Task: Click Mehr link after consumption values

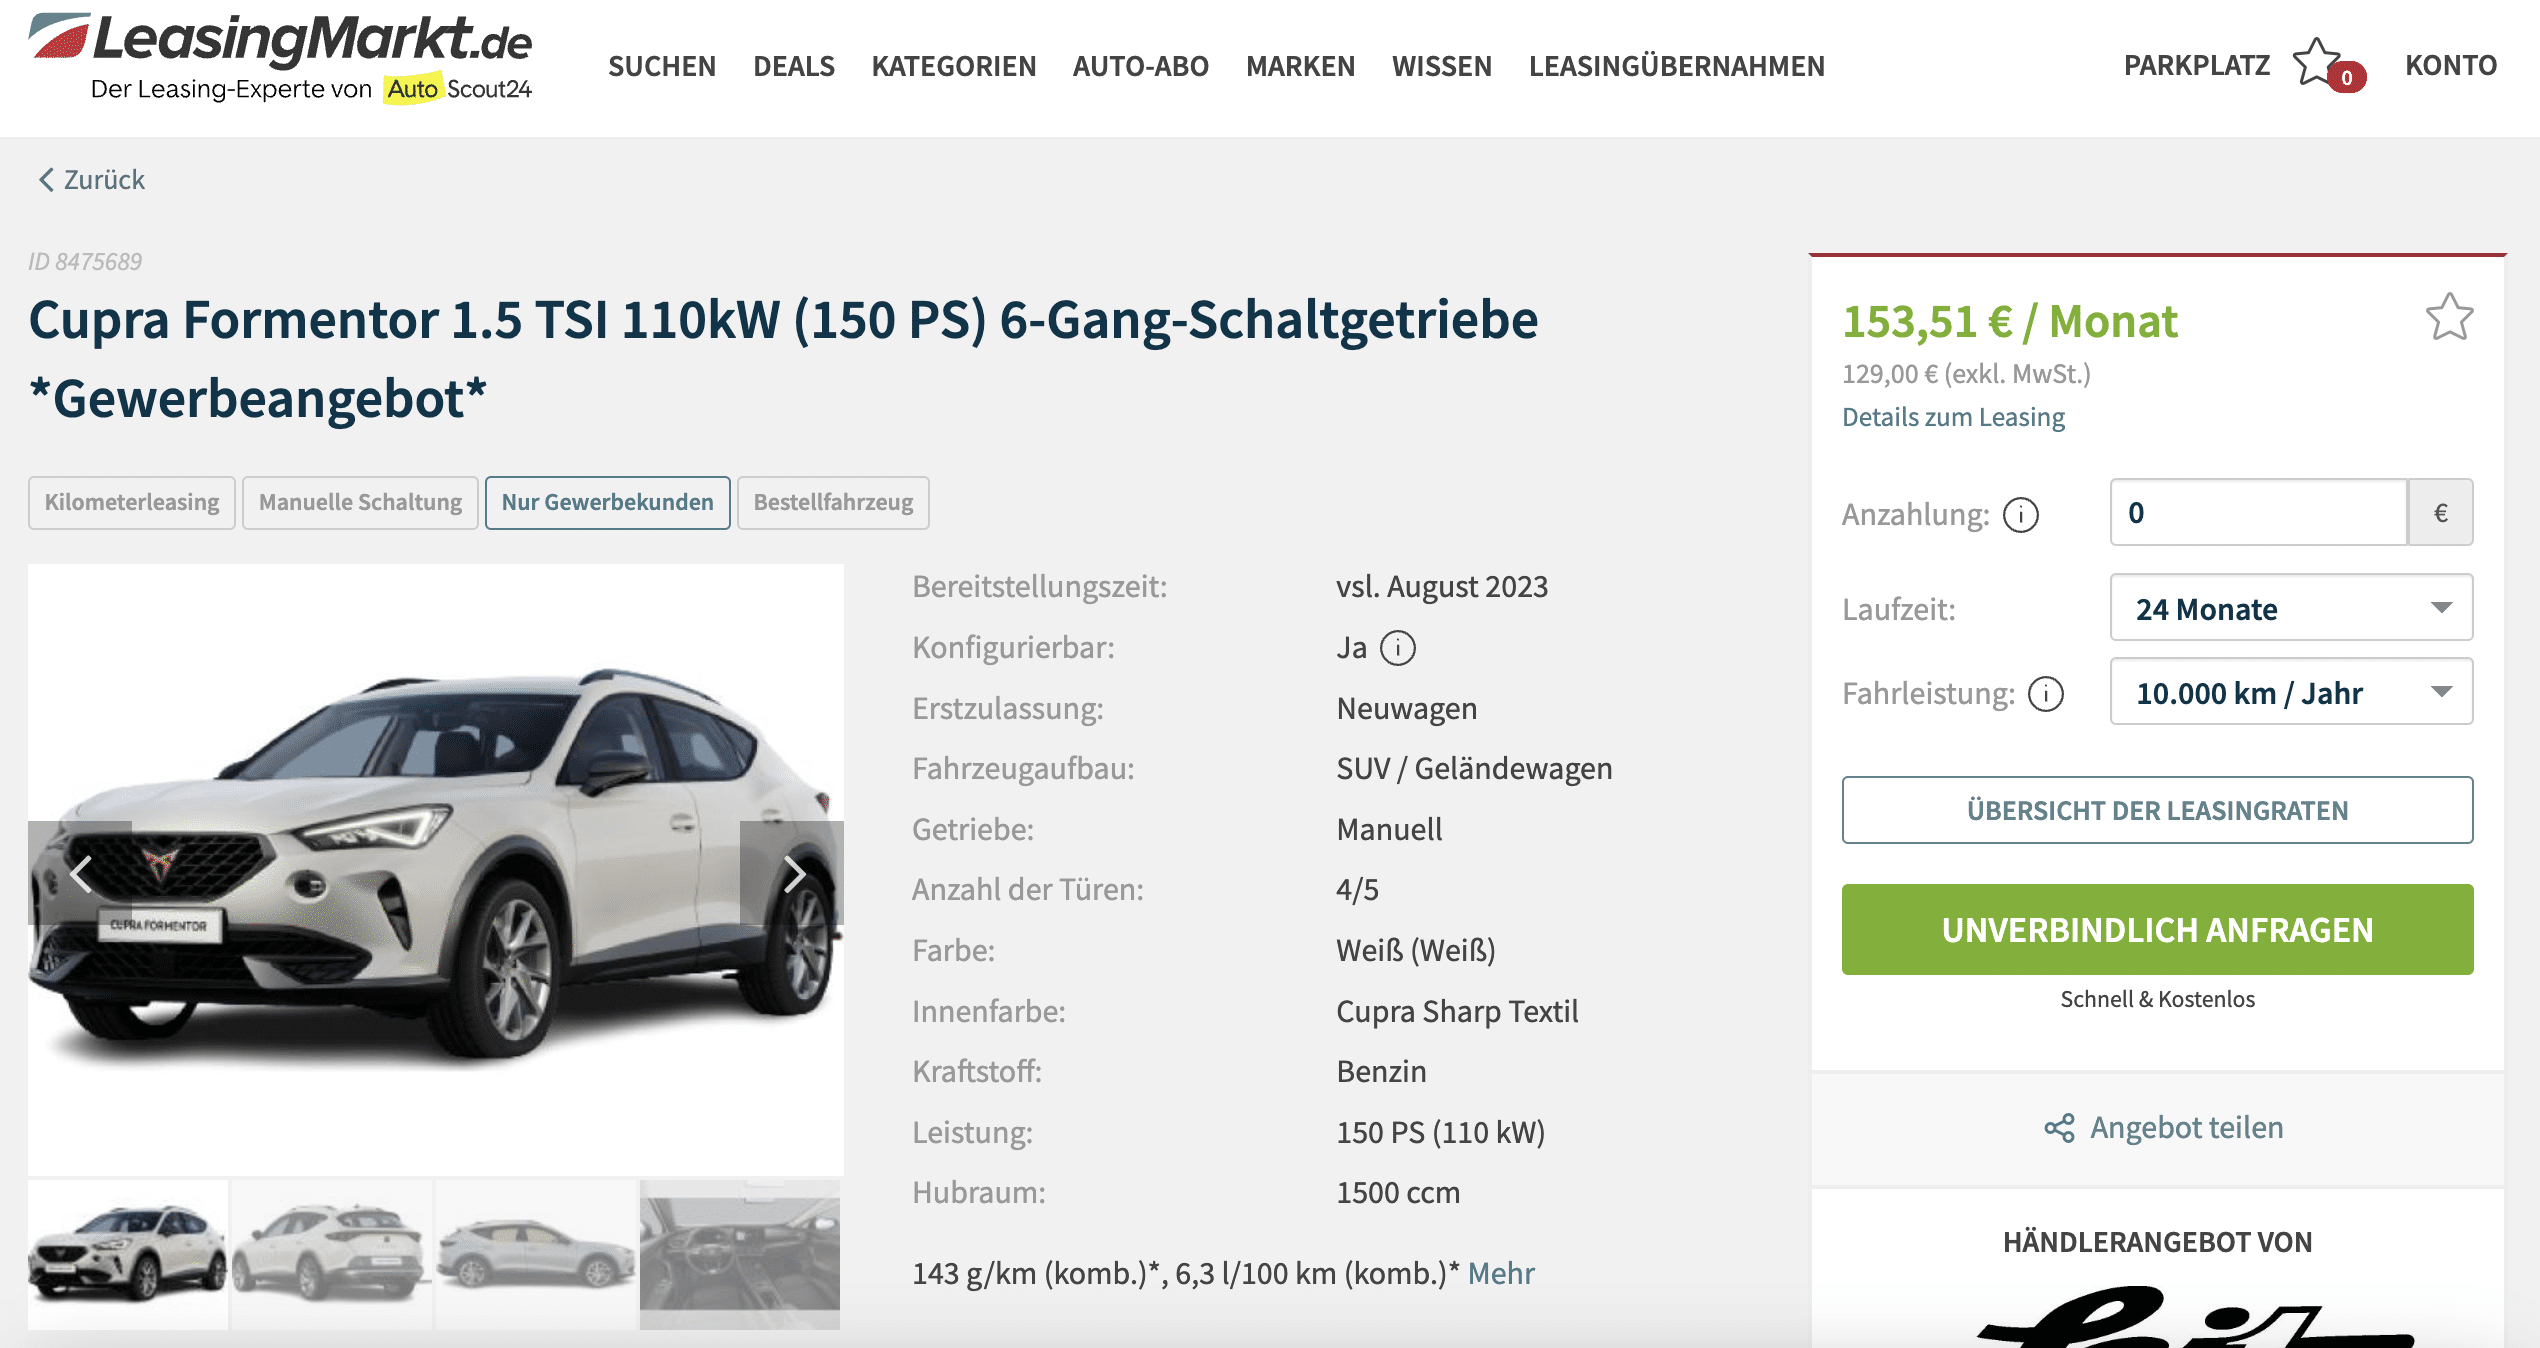Action: click(x=1501, y=1273)
